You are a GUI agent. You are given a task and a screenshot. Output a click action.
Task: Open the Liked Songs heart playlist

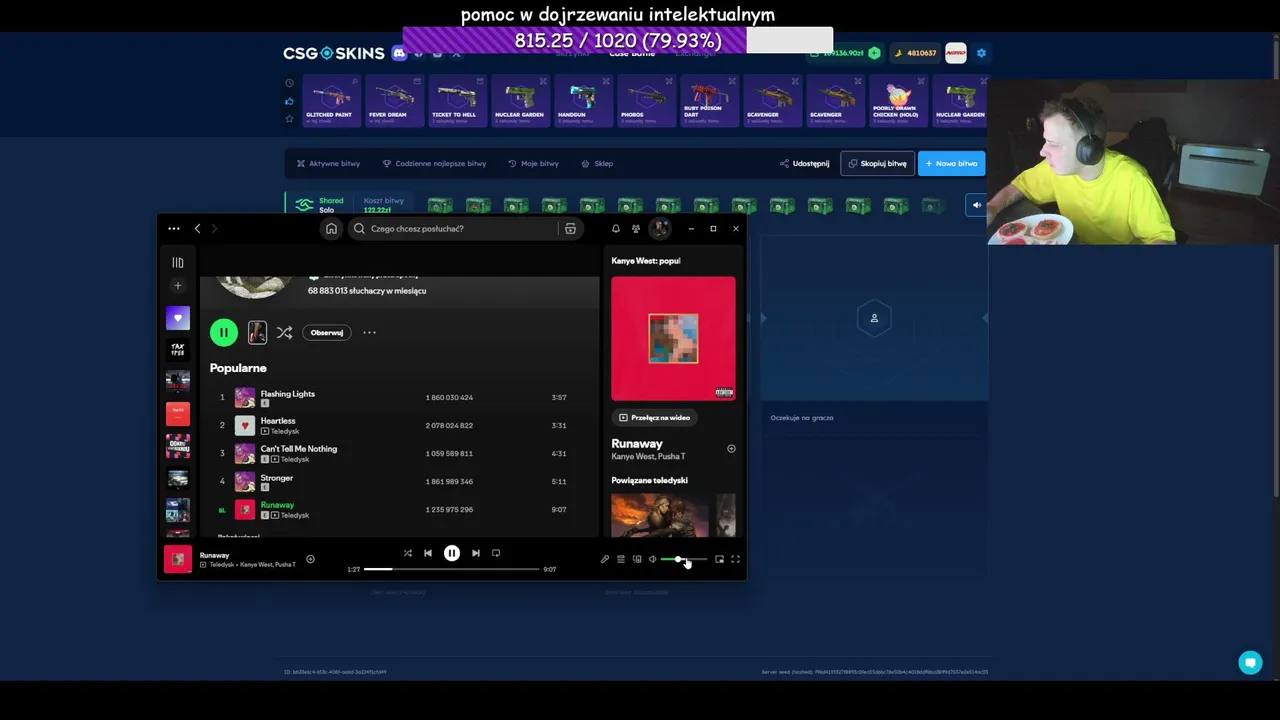coord(178,318)
